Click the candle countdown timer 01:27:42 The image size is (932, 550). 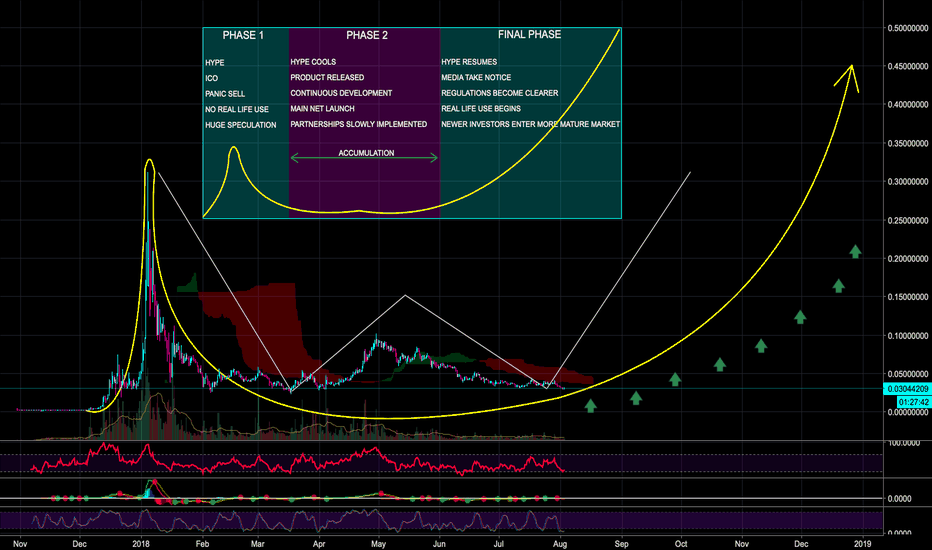pyautogui.click(x=913, y=402)
